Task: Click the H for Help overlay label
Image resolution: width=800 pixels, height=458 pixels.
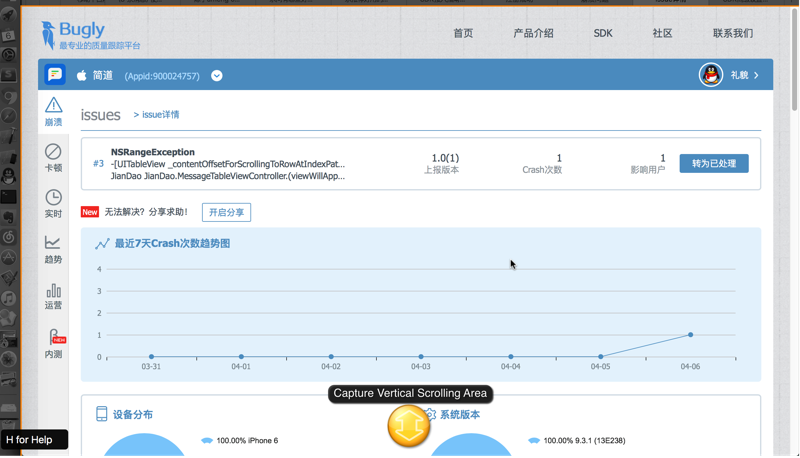Action: click(x=34, y=440)
